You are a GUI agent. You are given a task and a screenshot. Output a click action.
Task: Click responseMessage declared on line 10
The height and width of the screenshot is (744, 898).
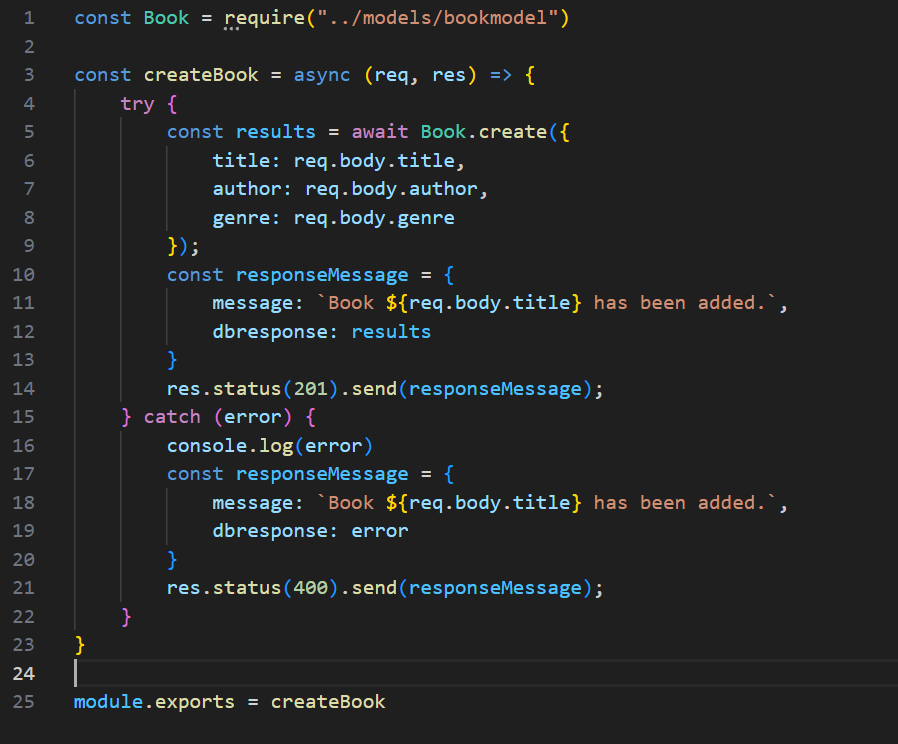322,275
